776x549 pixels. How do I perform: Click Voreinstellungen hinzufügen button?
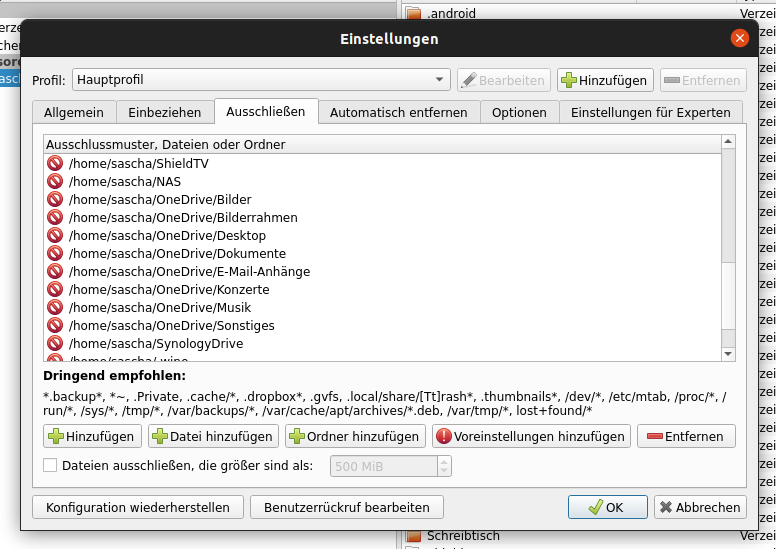point(532,436)
